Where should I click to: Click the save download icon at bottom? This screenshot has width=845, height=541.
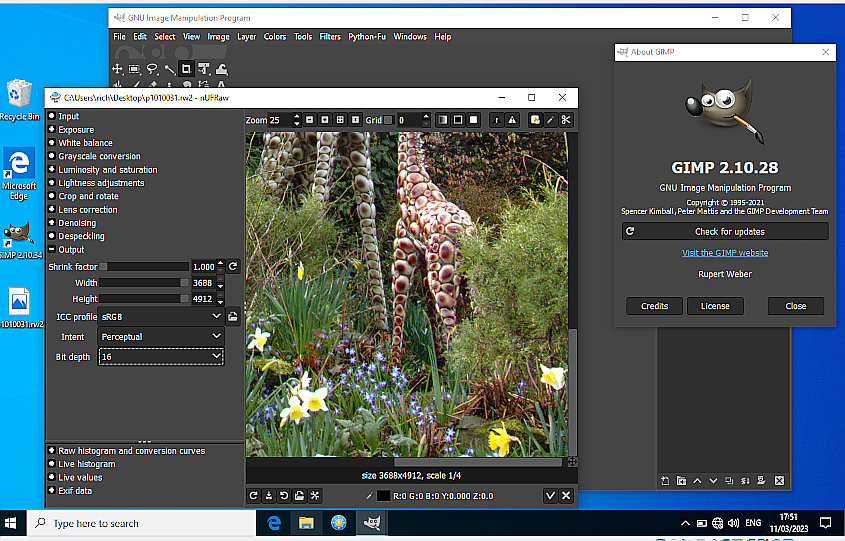coord(269,495)
